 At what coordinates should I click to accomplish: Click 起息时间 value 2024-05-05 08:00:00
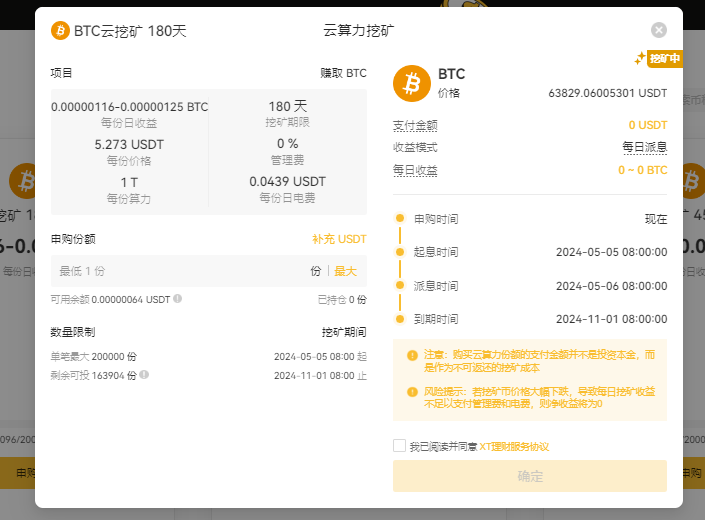coord(611,252)
